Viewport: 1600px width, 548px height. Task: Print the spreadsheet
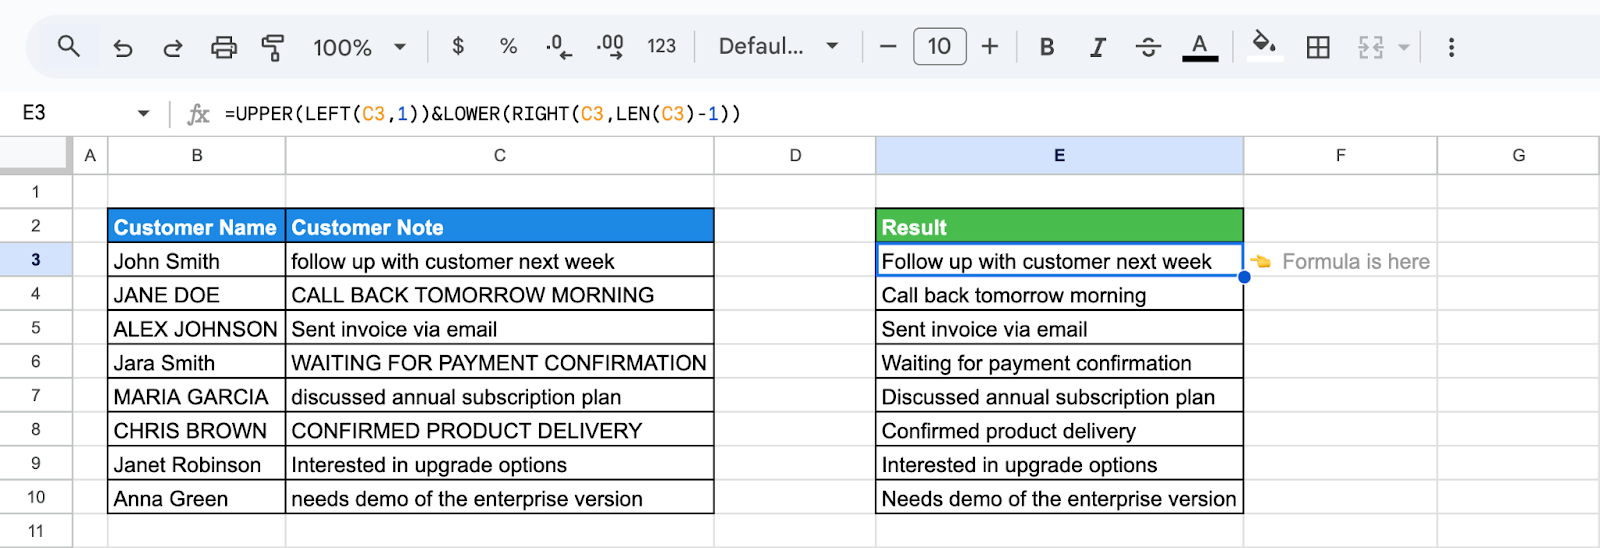pos(224,47)
